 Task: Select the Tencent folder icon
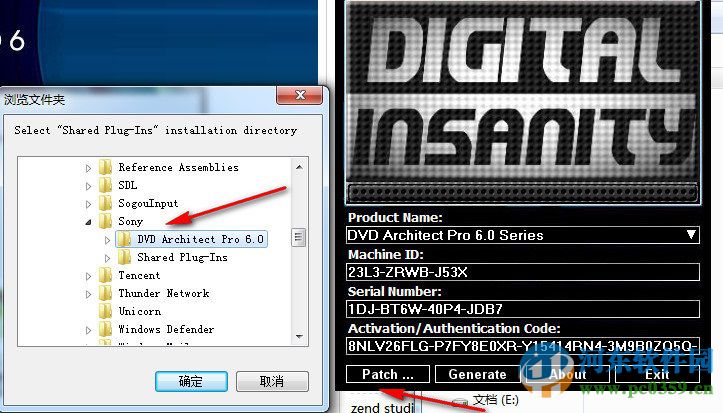(x=106, y=275)
